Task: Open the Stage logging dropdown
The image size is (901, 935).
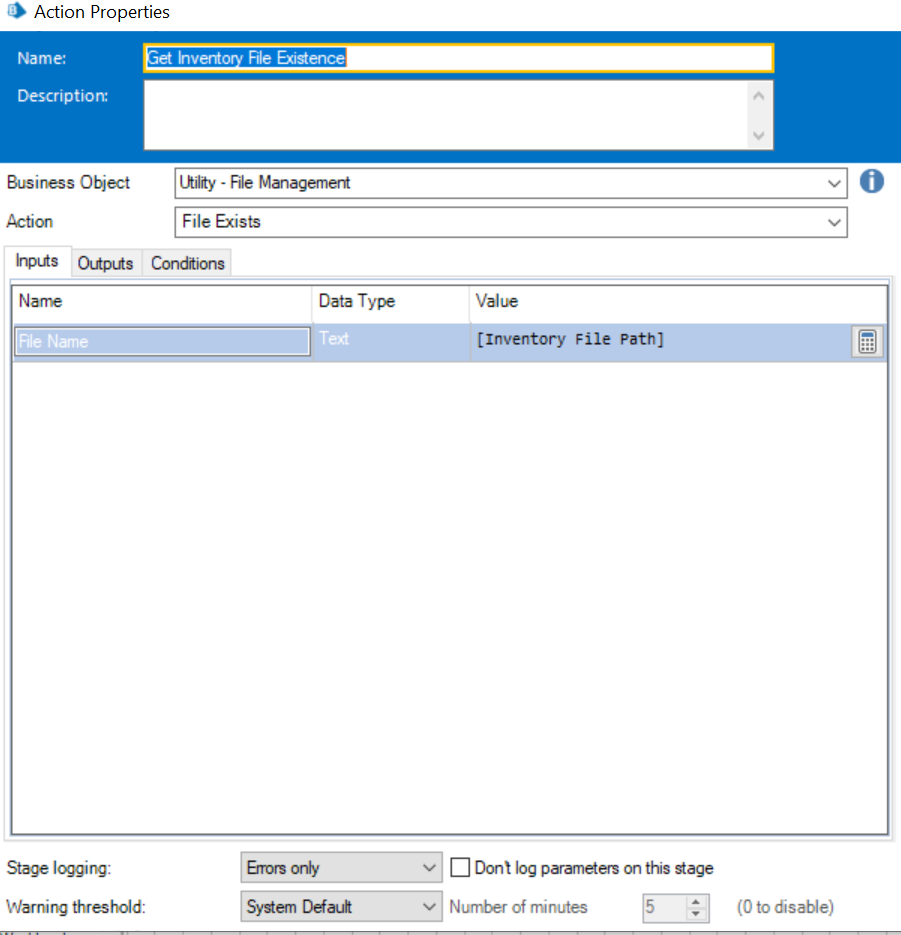Action: coord(430,868)
